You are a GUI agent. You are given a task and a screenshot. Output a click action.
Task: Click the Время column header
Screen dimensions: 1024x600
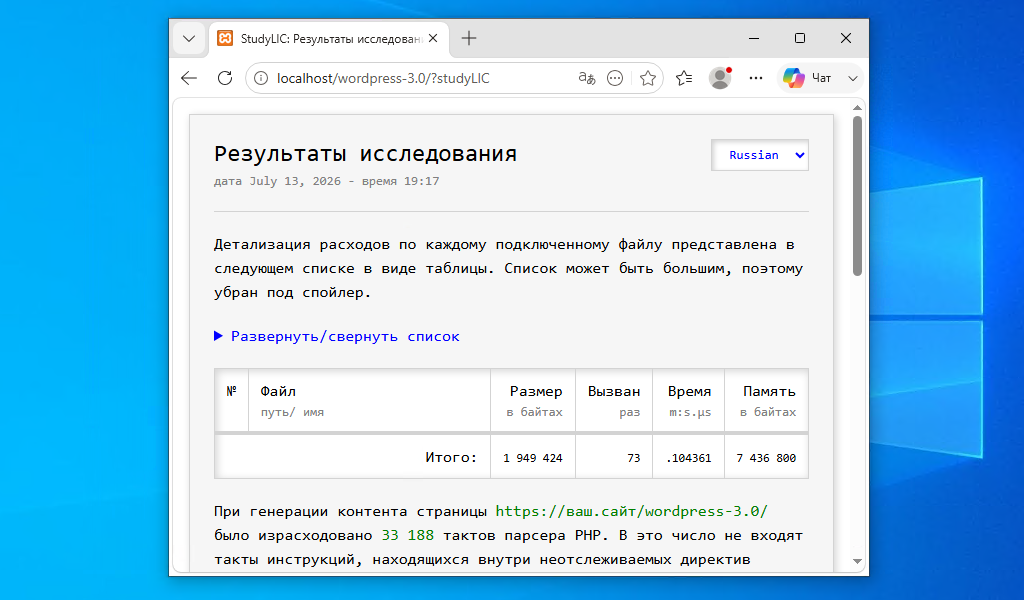689,400
